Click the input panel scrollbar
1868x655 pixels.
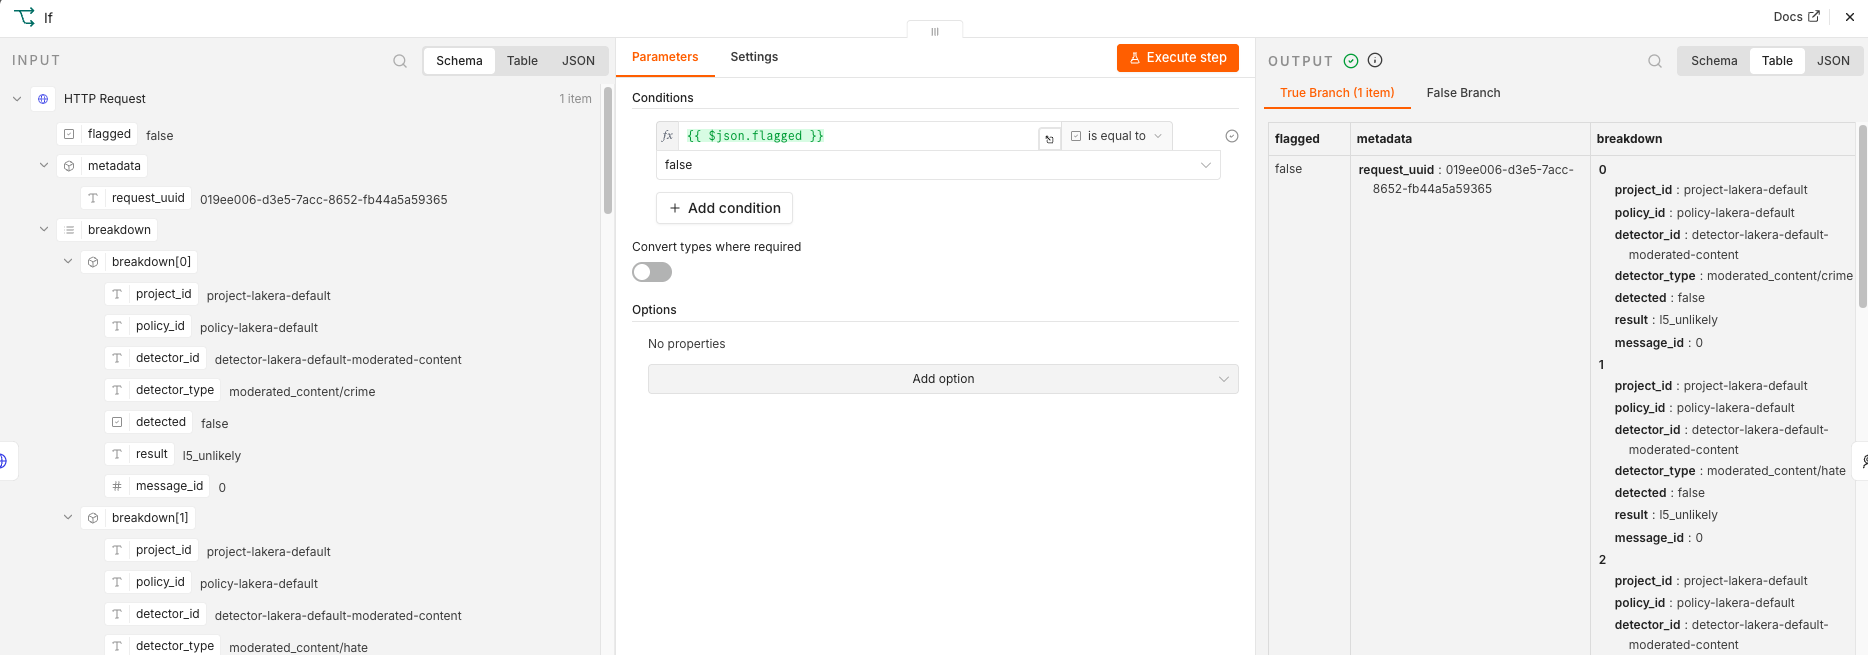coord(608,150)
